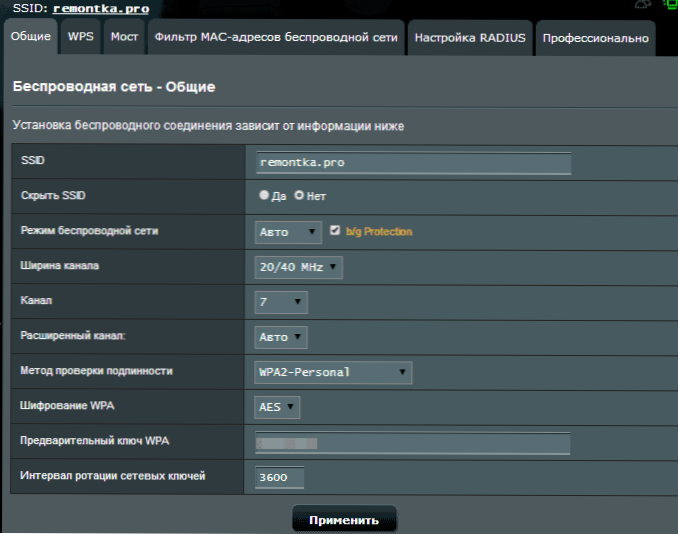
Task: Click Интервал ротации сетевых ключей field
Action: click(x=279, y=477)
